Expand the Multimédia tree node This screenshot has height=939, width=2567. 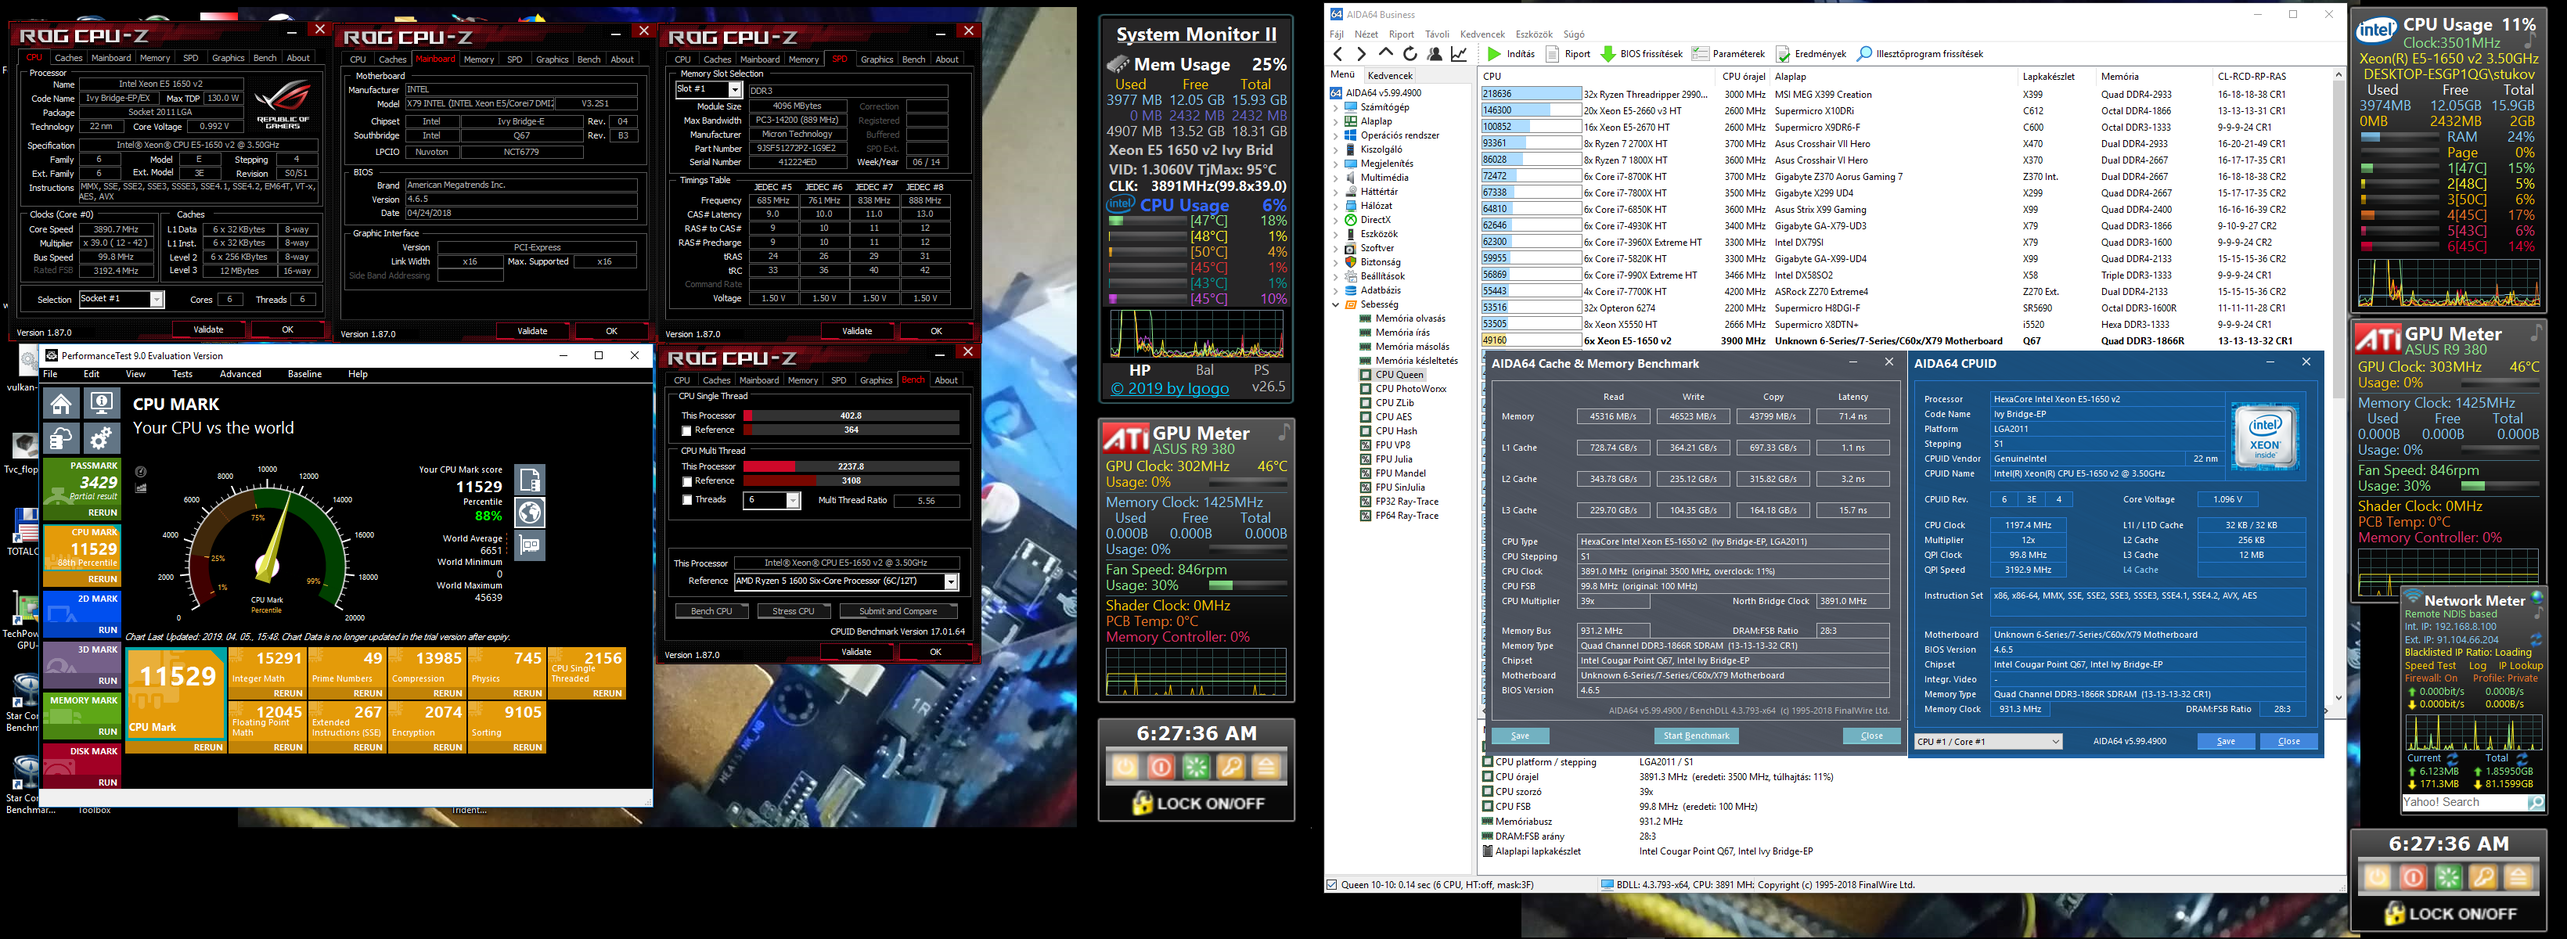click(x=1336, y=178)
